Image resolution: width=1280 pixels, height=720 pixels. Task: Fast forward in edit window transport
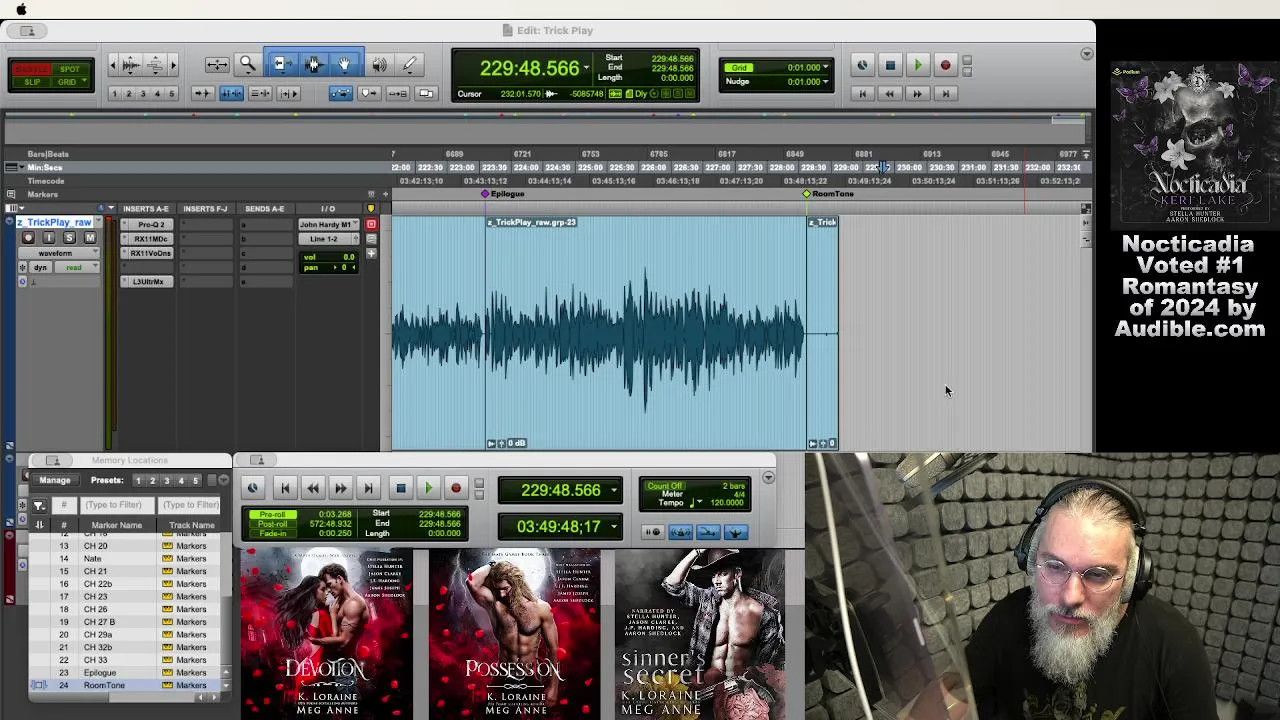(917, 94)
